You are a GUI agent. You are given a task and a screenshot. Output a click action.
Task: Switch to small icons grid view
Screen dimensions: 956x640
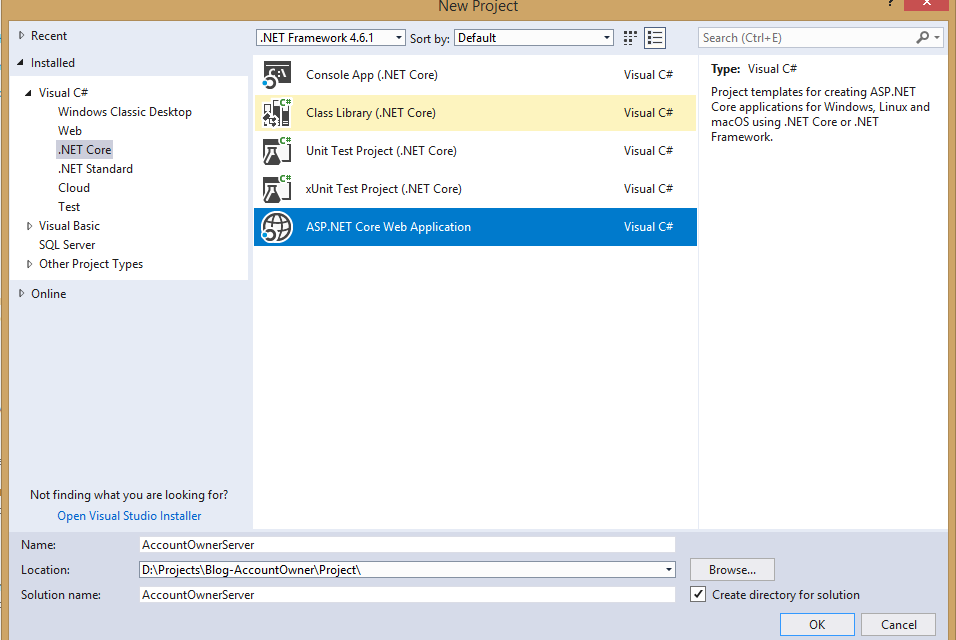630,38
